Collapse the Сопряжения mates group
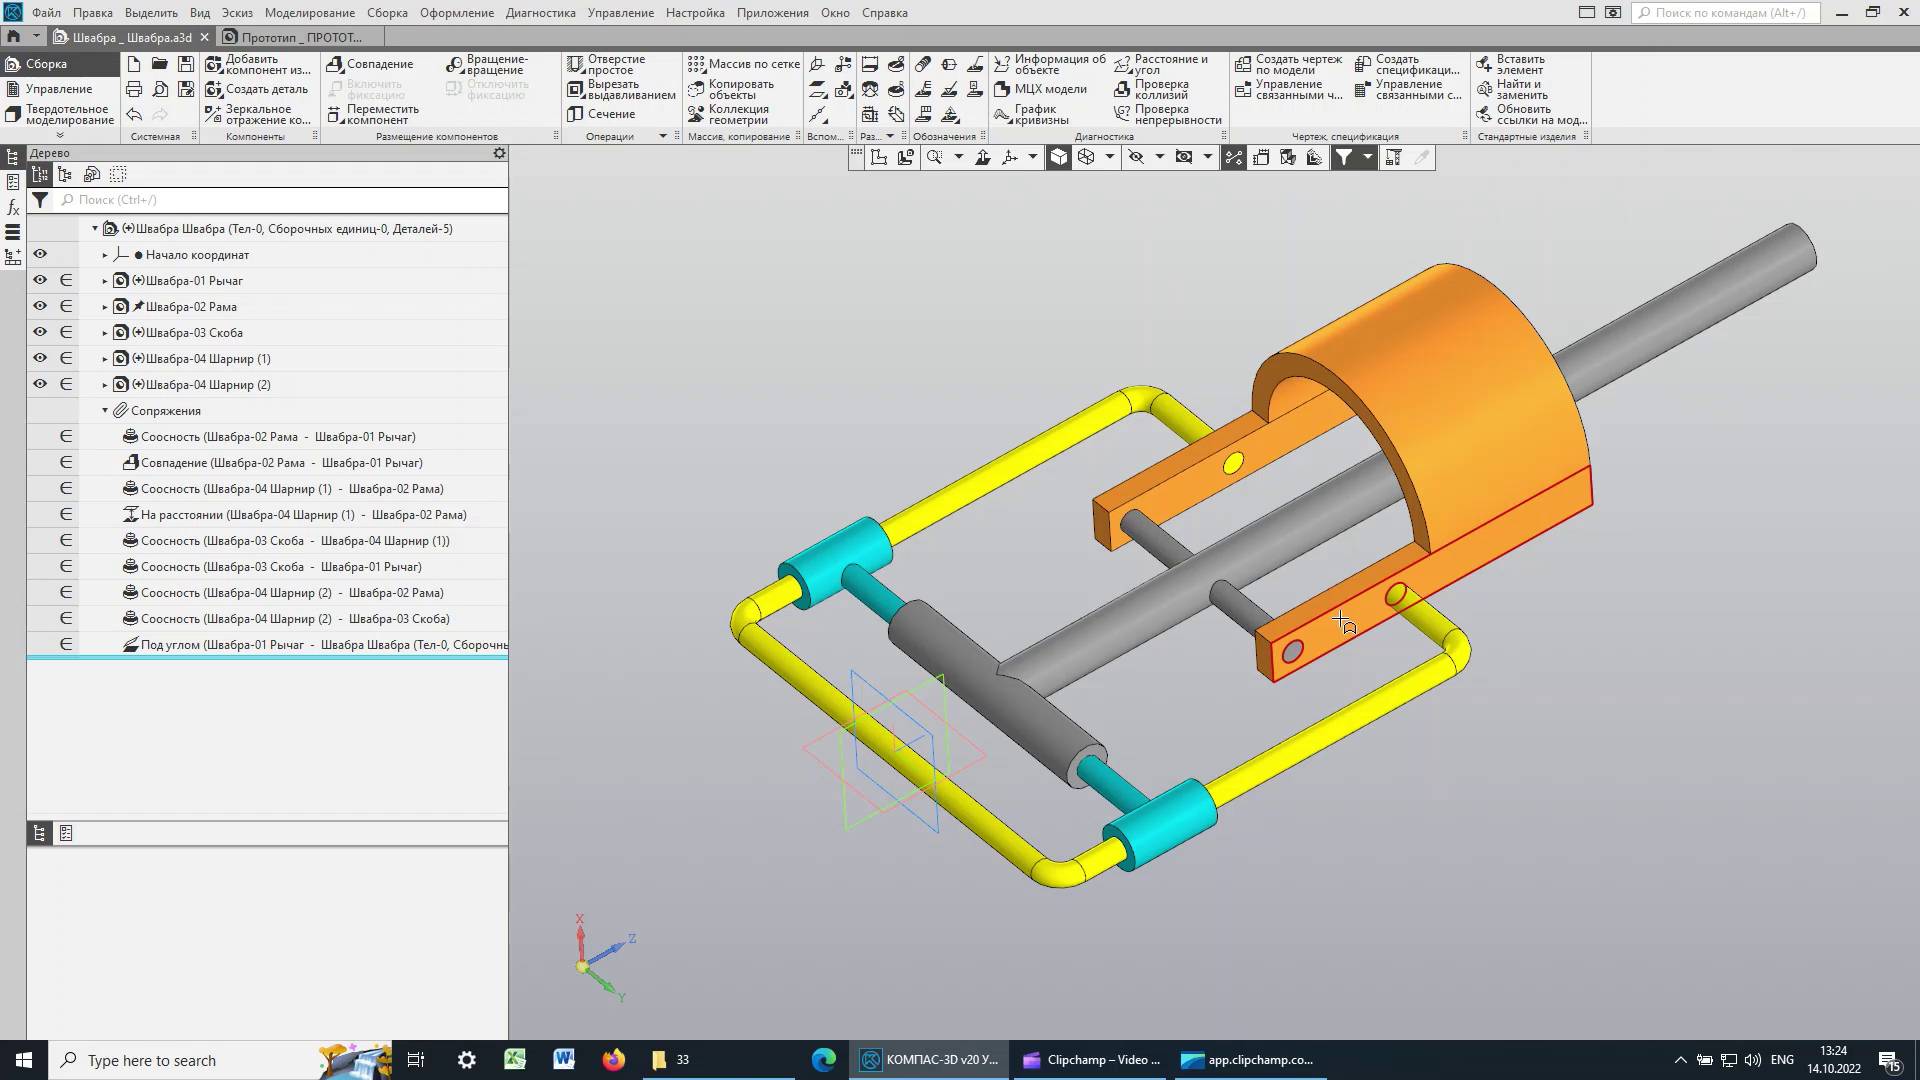This screenshot has height=1080, width=1920. tap(105, 410)
